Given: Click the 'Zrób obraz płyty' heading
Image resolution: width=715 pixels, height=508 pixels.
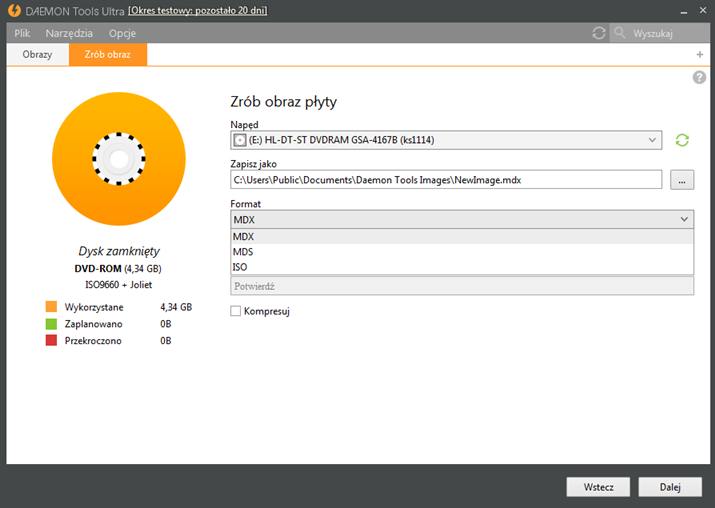Looking at the screenshot, I should (x=283, y=101).
